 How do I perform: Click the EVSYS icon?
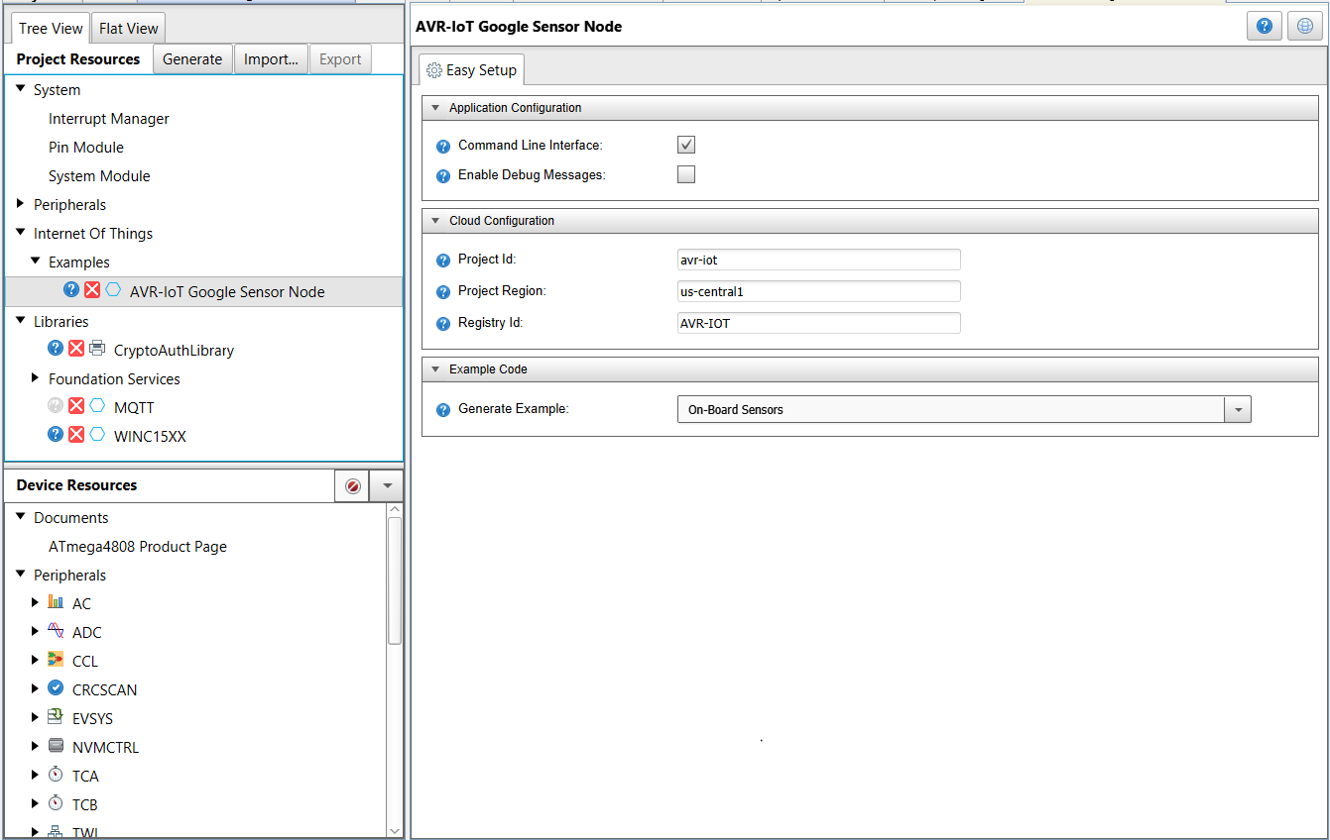pos(56,717)
